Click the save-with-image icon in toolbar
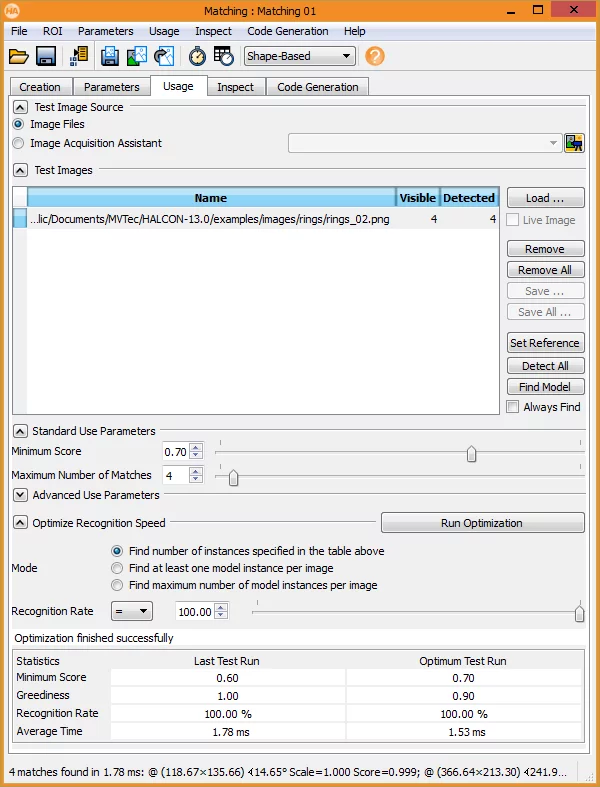Image resolution: width=600 pixels, height=787 pixels. (110, 57)
